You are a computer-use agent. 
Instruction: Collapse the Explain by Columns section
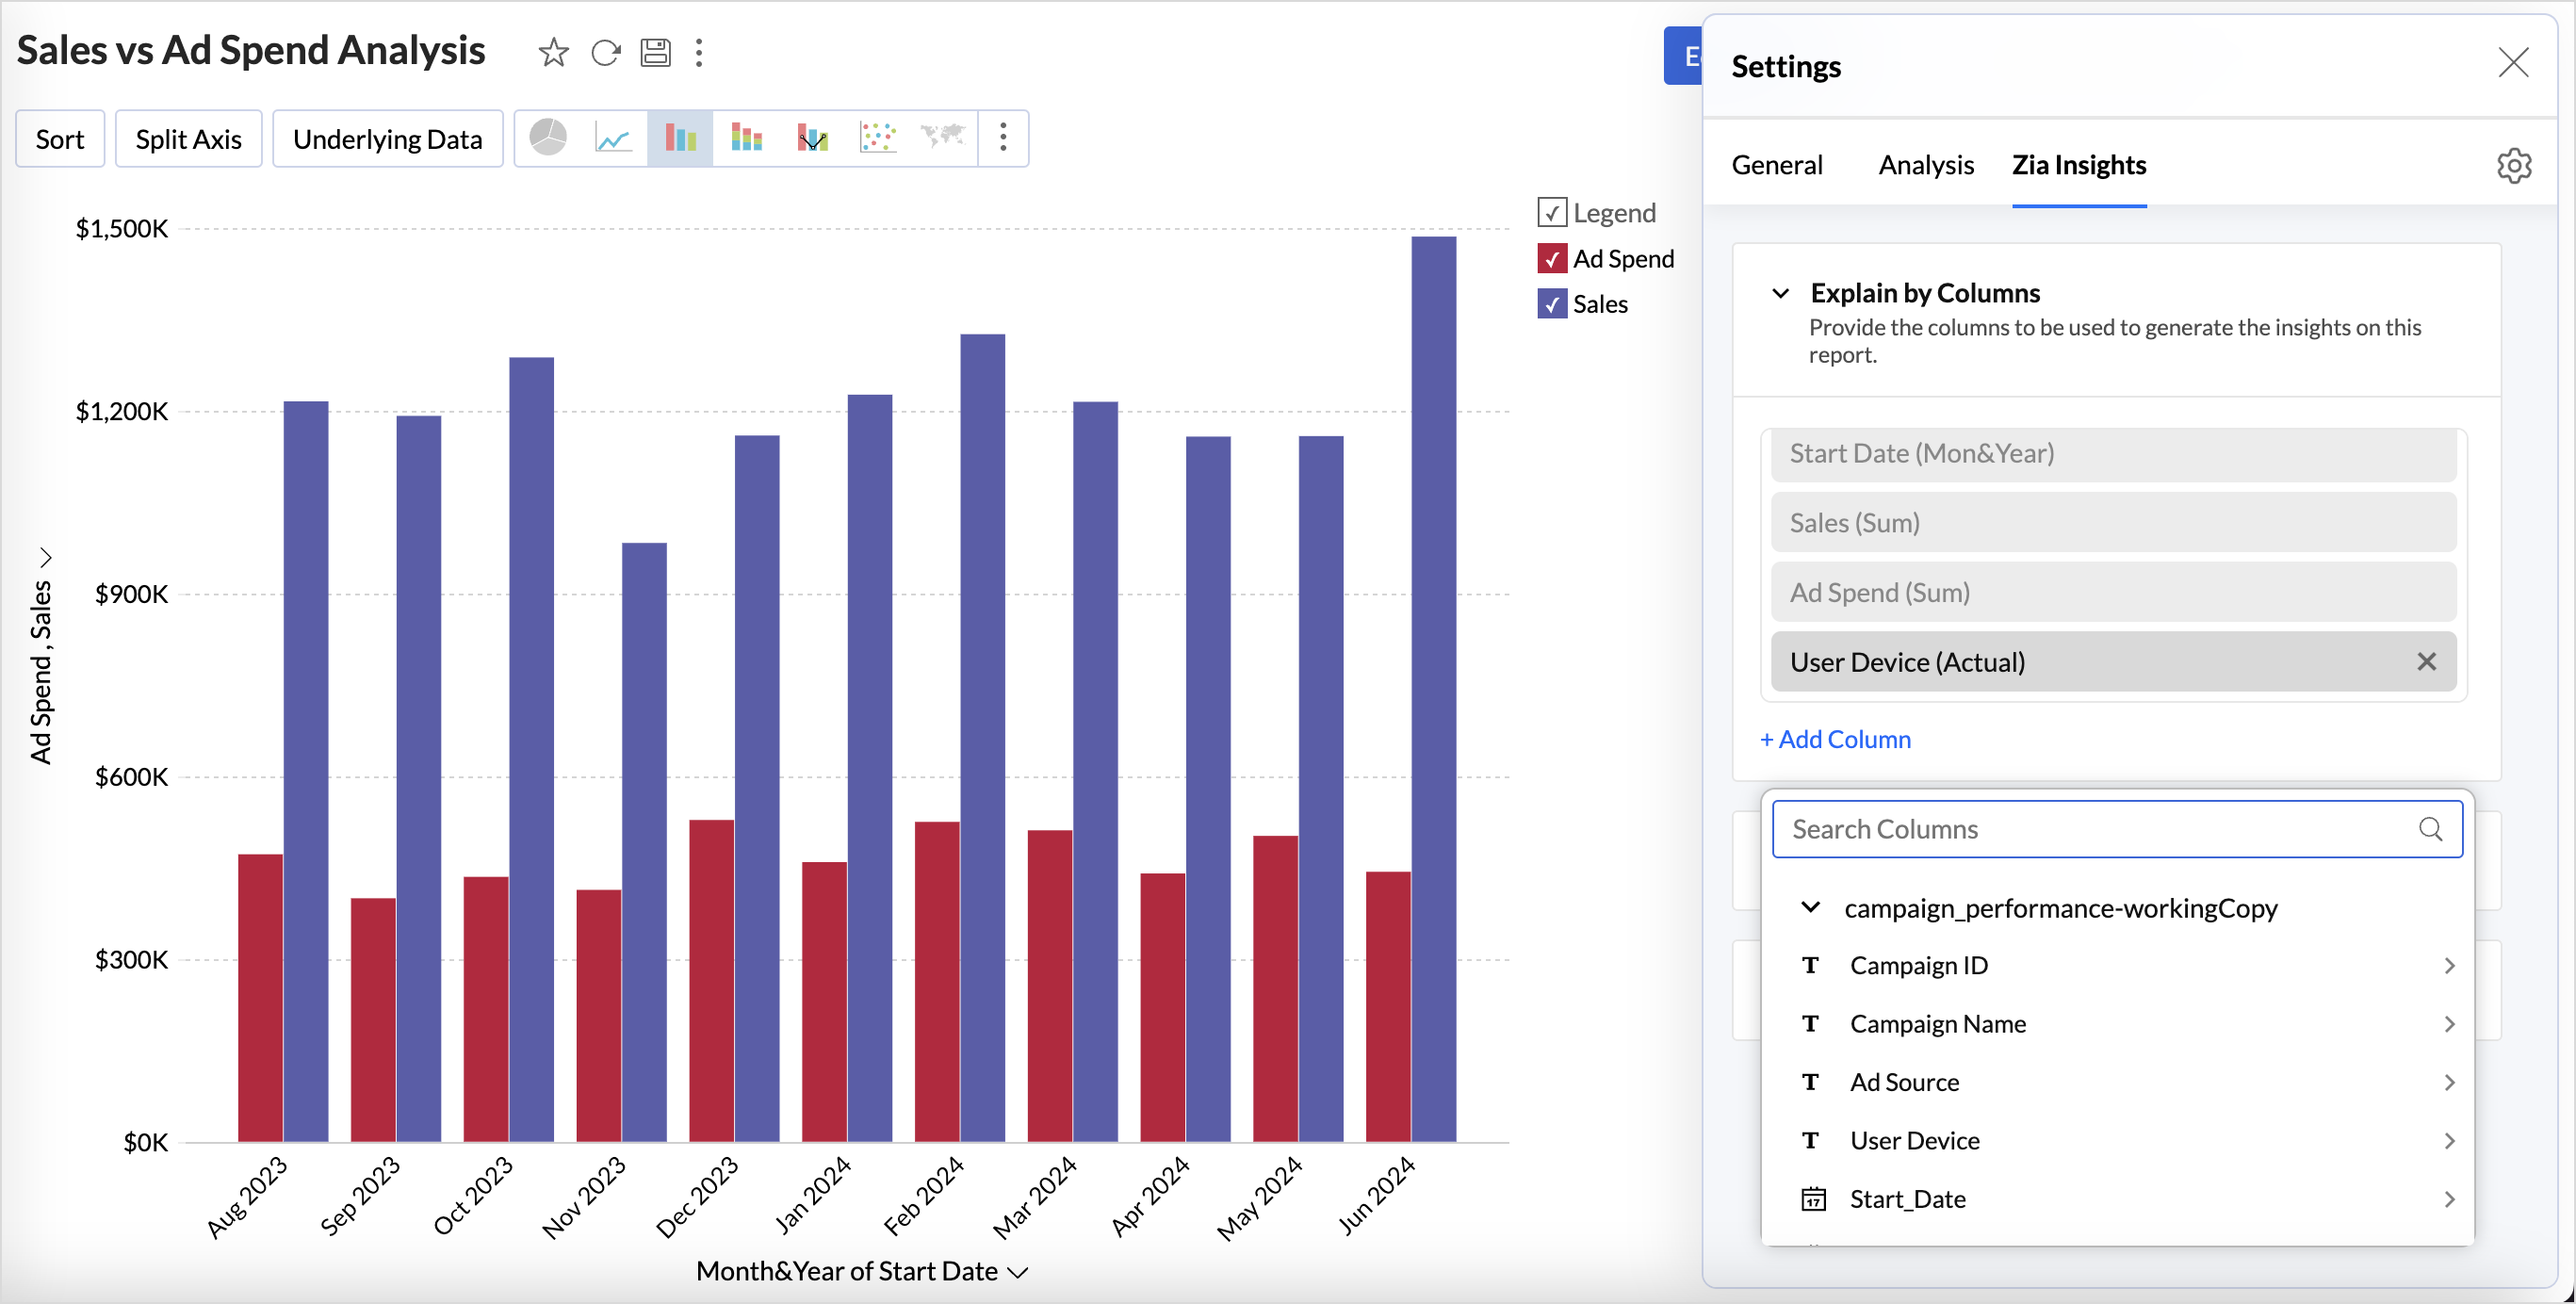pyautogui.click(x=1780, y=294)
